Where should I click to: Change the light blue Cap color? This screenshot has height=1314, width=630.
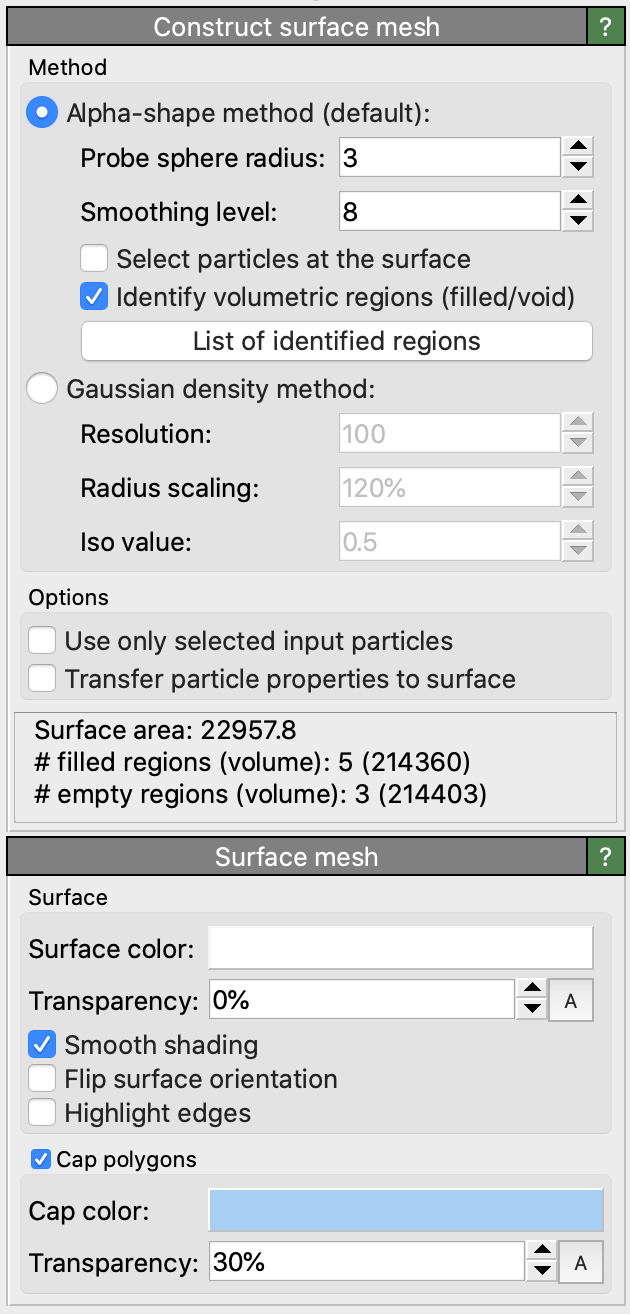(x=405, y=1211)
